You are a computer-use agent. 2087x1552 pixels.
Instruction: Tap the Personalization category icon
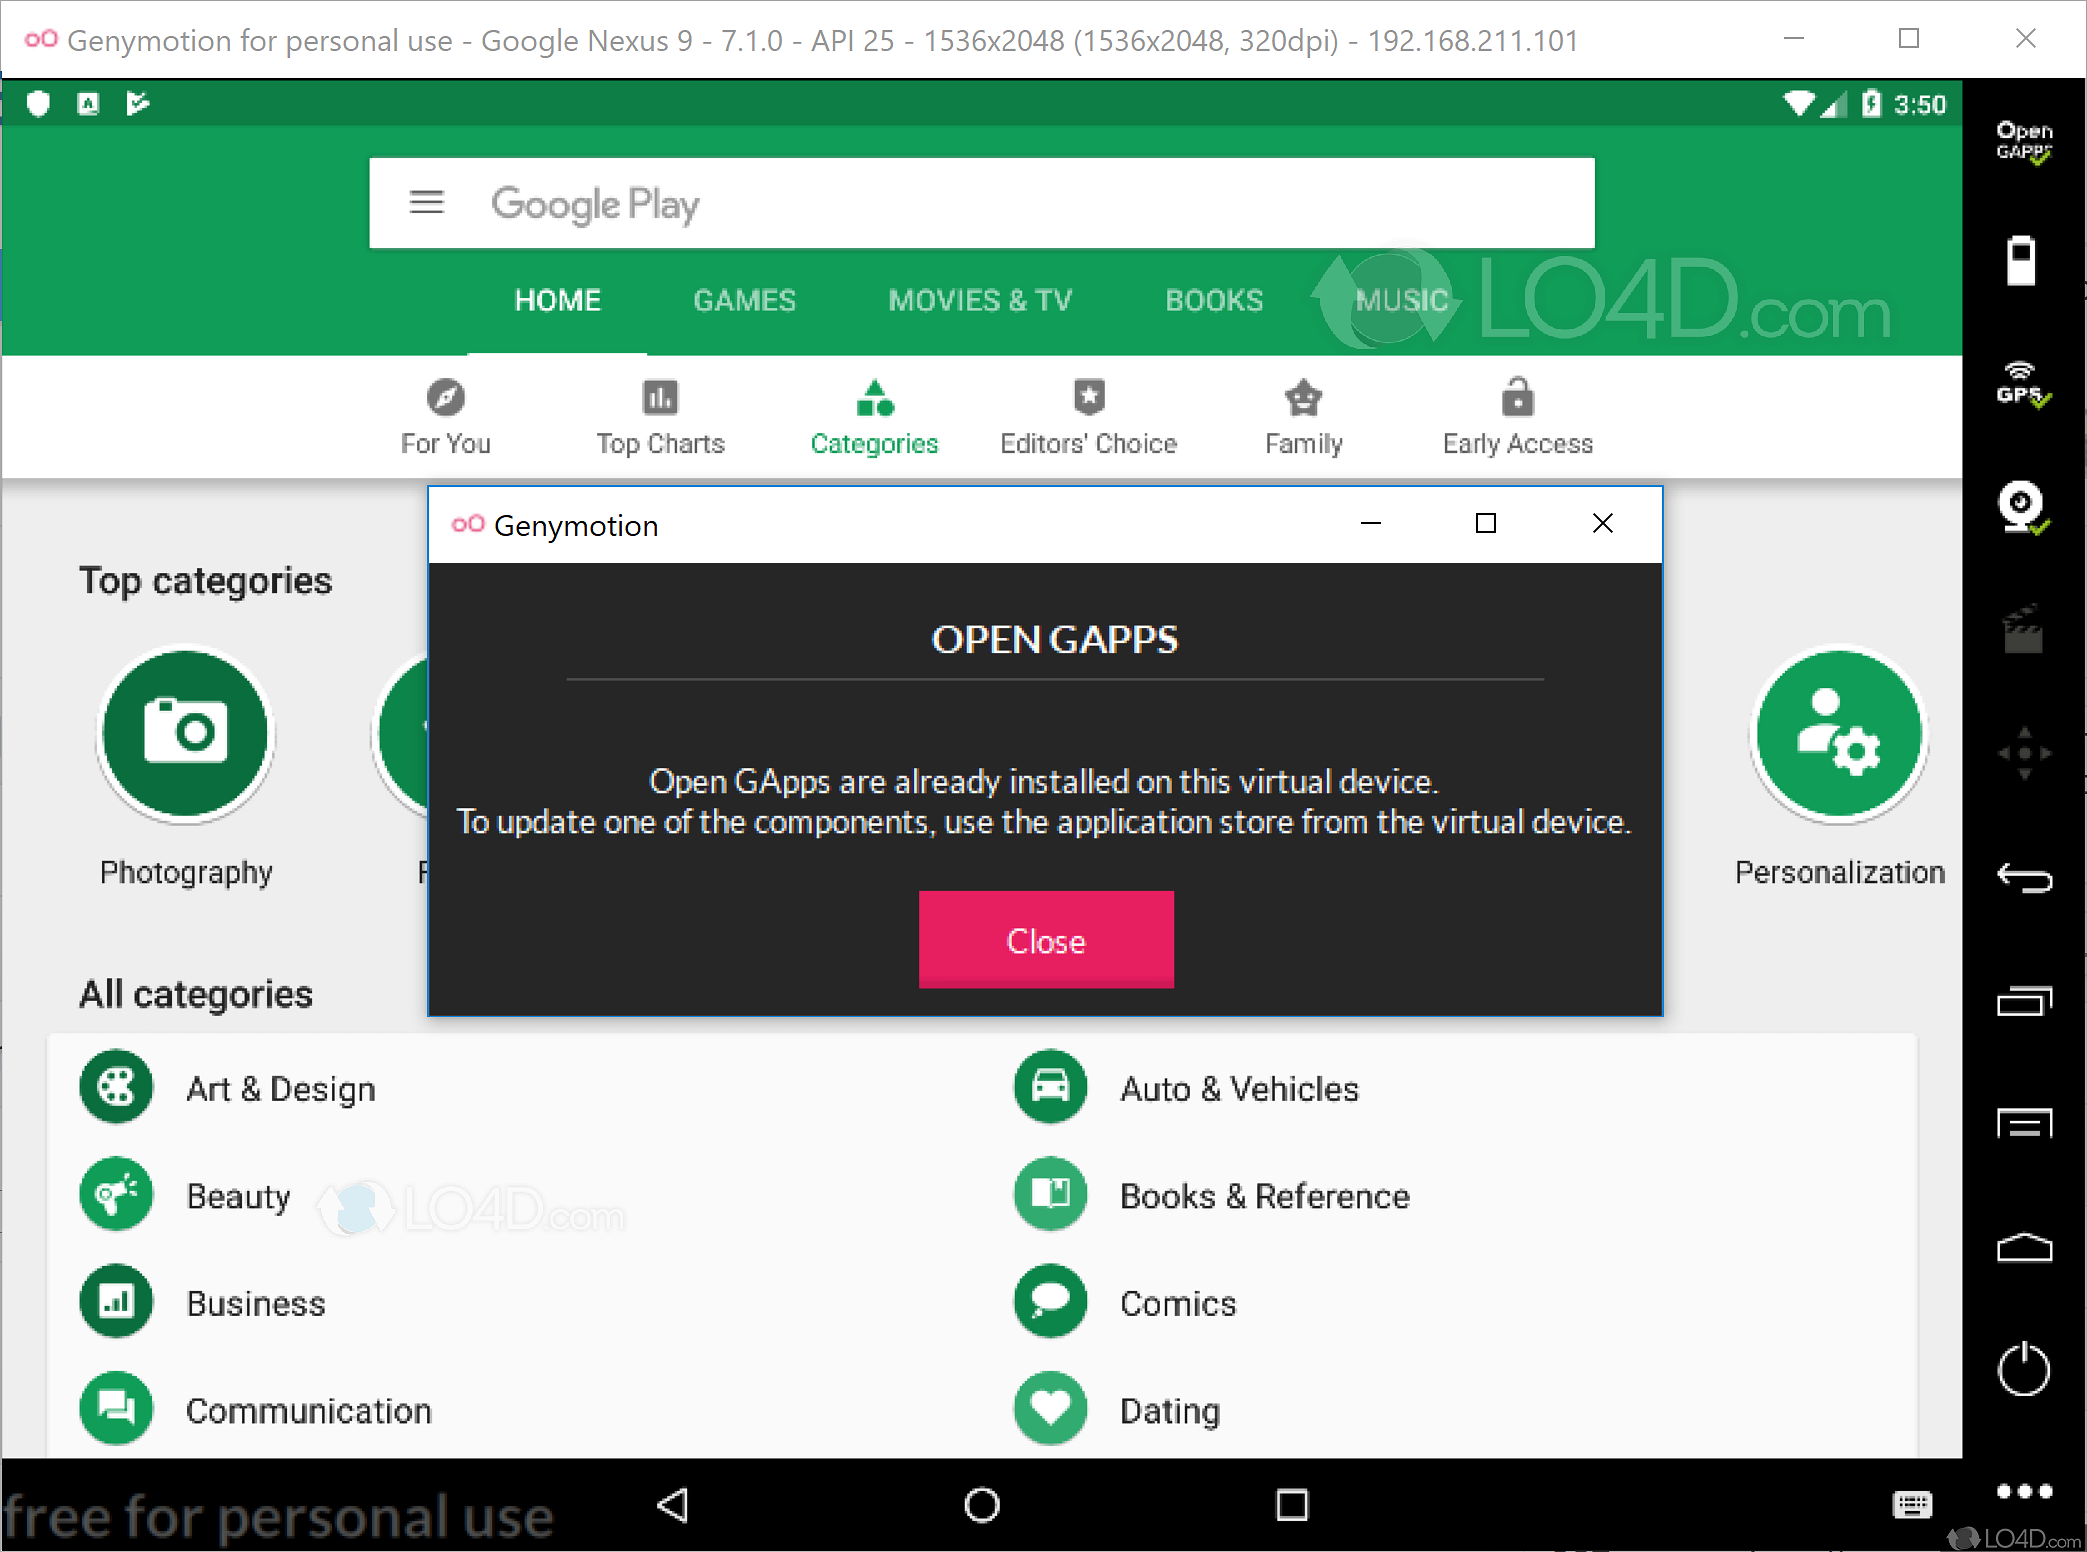click(1838, 734)
